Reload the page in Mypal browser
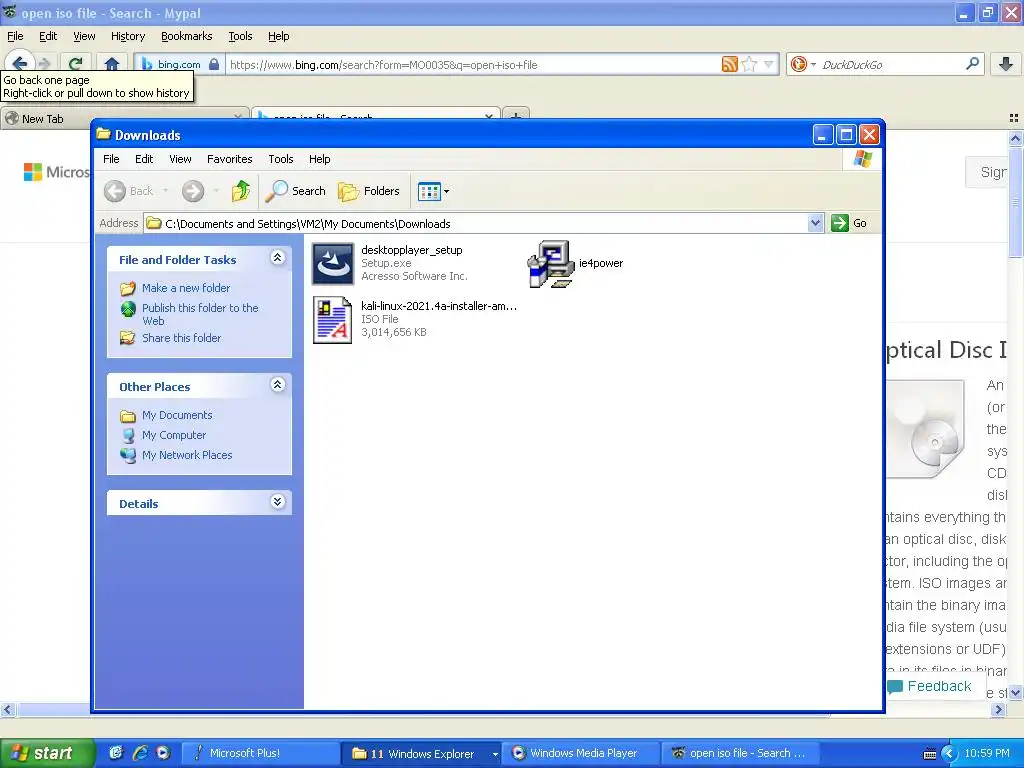 76,63
